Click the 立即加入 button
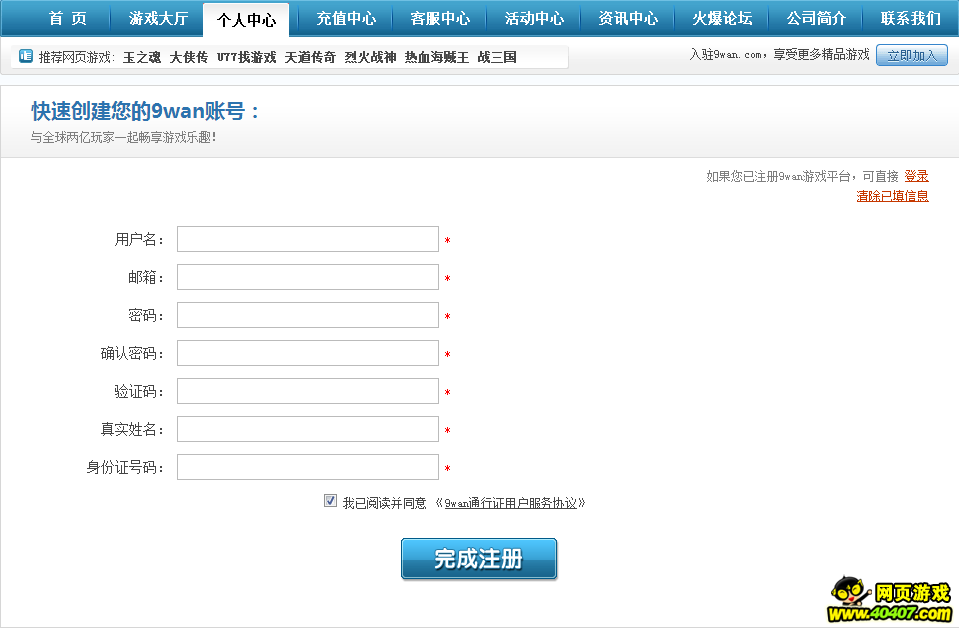 pyautogui.click(x=912, y=56)
